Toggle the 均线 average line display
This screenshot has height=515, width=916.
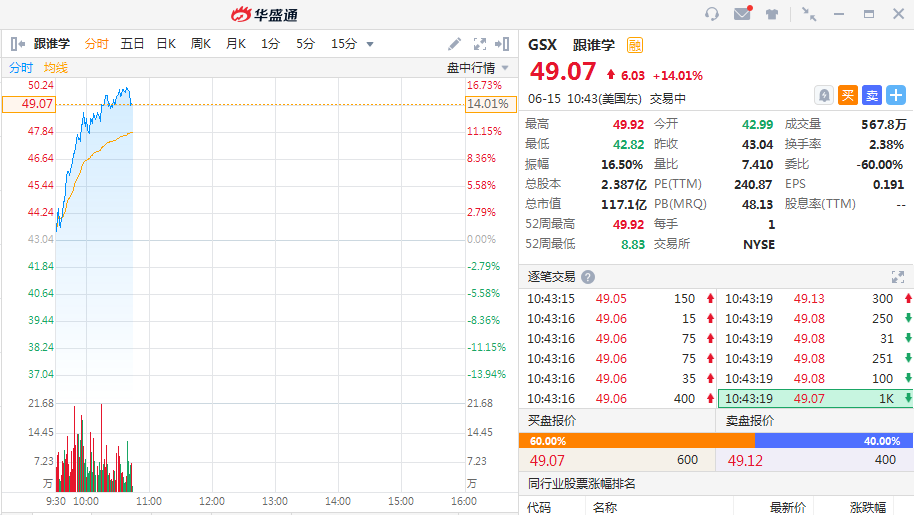coord(56,68)
